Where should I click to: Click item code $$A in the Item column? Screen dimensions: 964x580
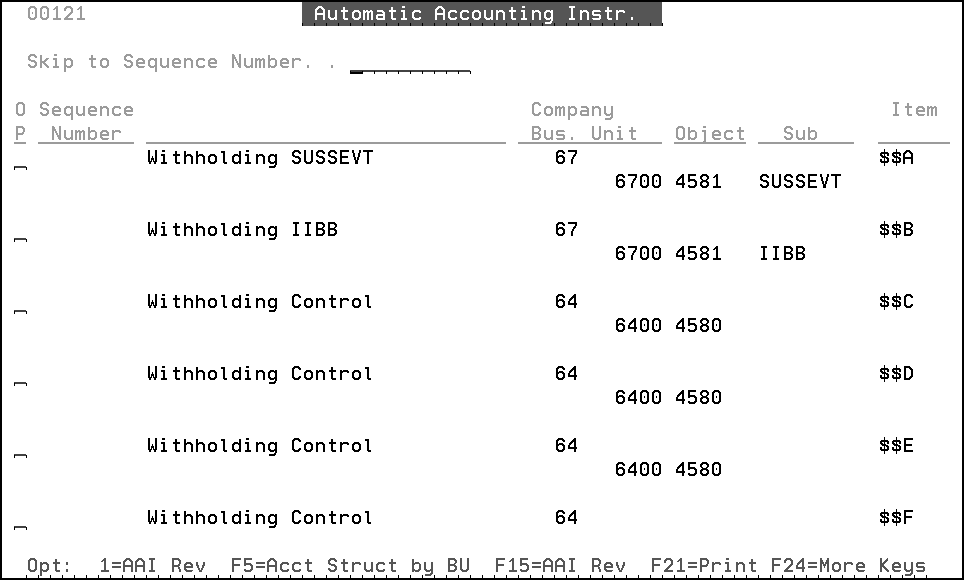tap(897, 157)
